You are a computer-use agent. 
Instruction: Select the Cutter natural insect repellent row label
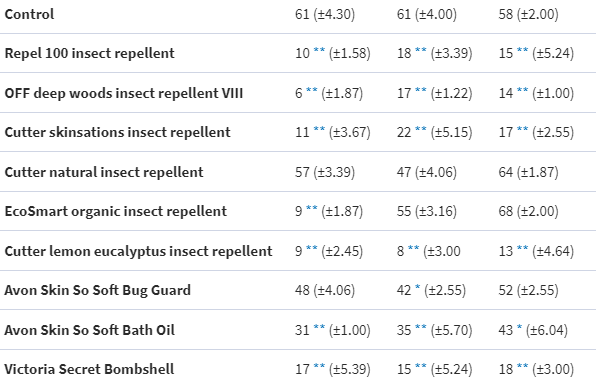click(x=104, y=172)
